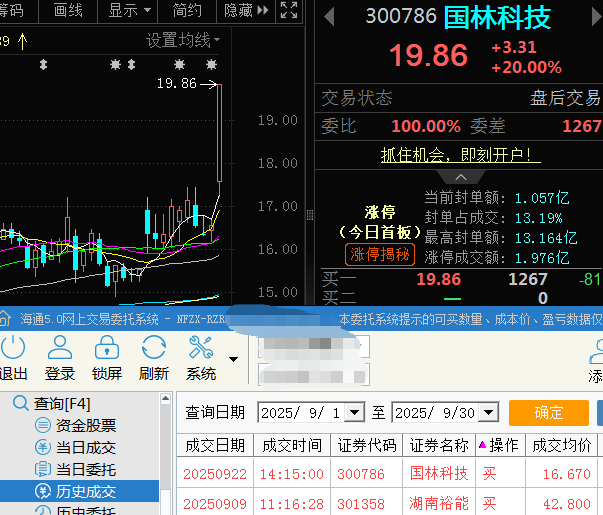
Task: Click the last star marker above latest candle
Action: pos(211,64)
